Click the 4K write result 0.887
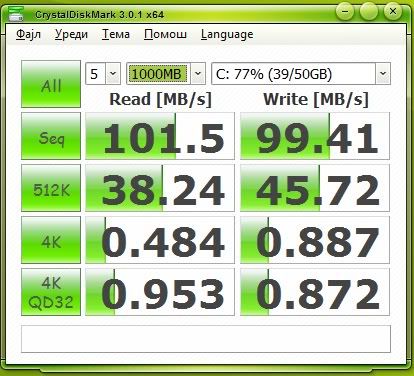The image size is (414, 376). point(315,240)
